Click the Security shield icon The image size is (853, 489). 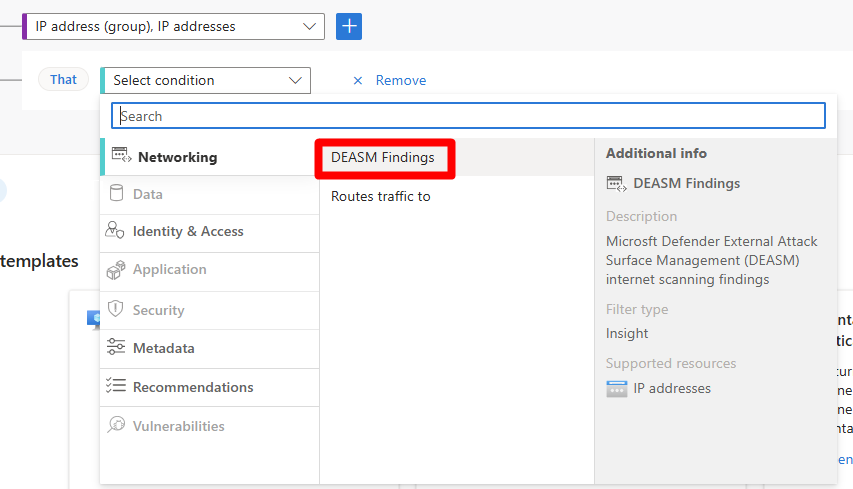(x=116, y=310)
